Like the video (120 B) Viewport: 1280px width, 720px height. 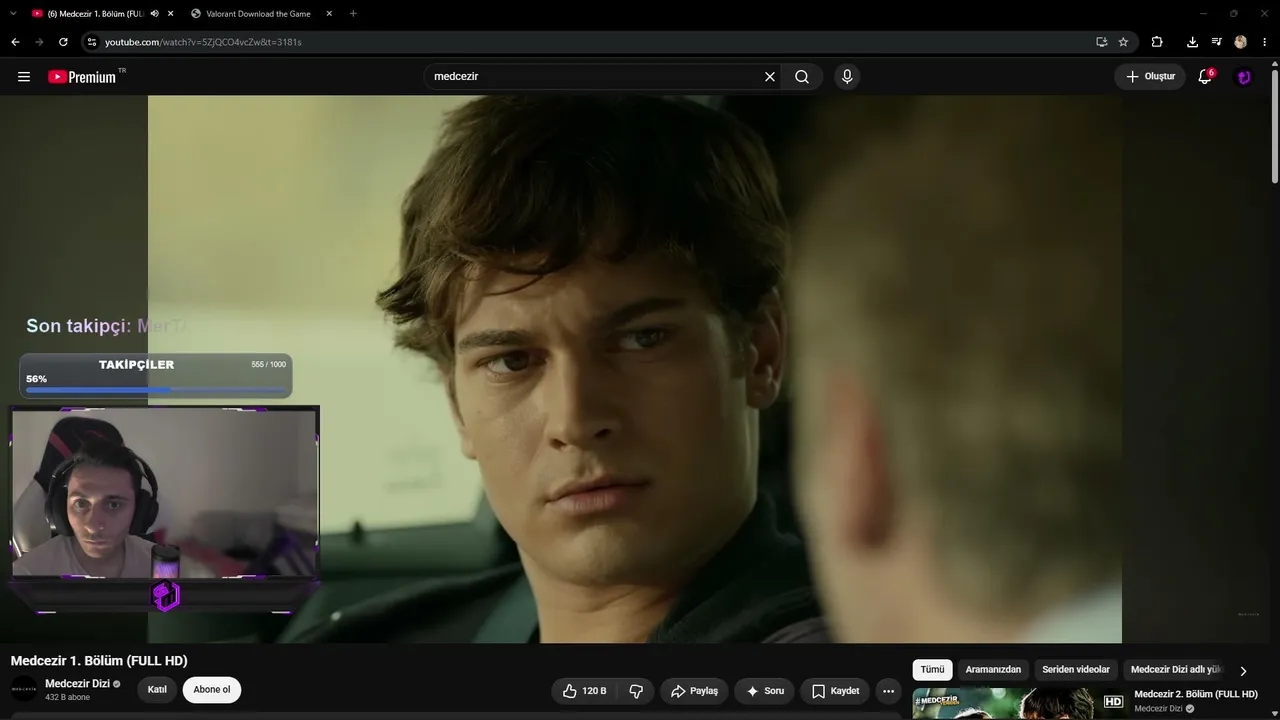(584, 691)
